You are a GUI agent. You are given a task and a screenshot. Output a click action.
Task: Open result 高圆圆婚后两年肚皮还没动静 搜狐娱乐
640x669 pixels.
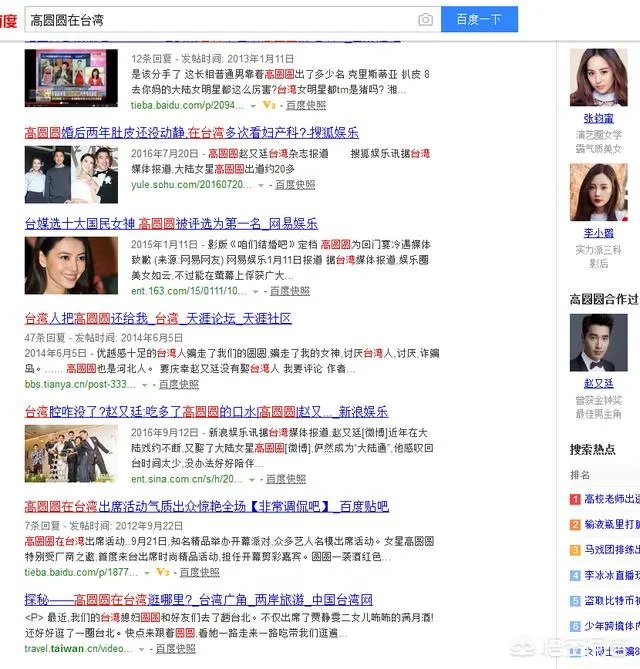(192, 133)
